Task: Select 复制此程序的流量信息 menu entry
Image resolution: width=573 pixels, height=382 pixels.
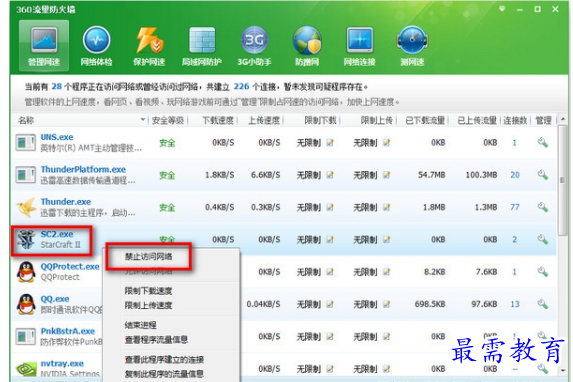Action: [x=164, y=374]
